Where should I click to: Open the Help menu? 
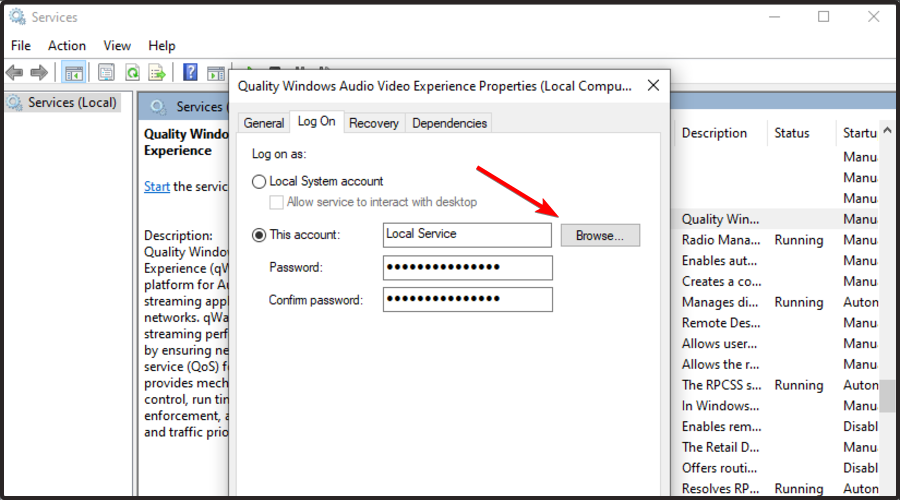click(x=162, y=45)
